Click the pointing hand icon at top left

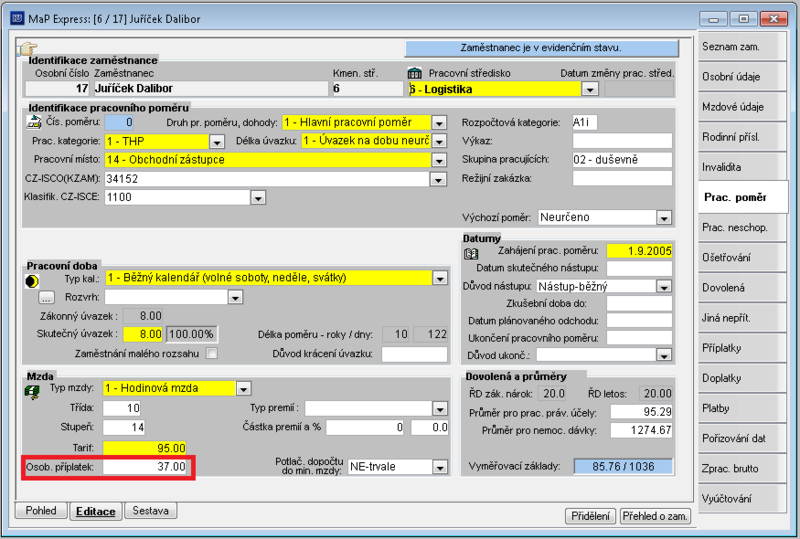28,49
